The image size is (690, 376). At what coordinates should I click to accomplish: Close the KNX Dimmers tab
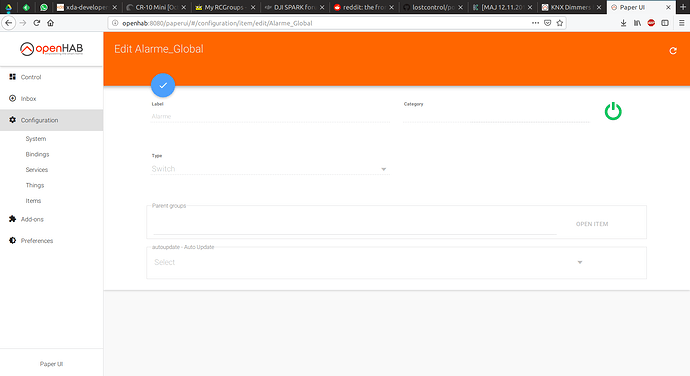point(598,7)
